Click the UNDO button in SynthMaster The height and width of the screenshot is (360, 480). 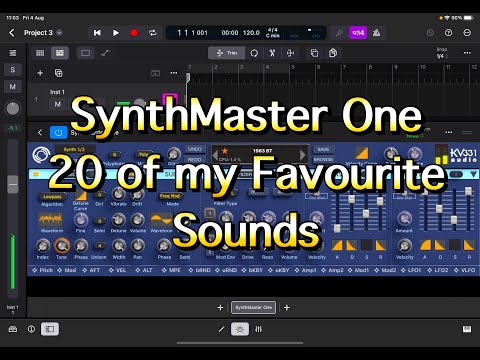pyautogui.click(x=195, y=149)
